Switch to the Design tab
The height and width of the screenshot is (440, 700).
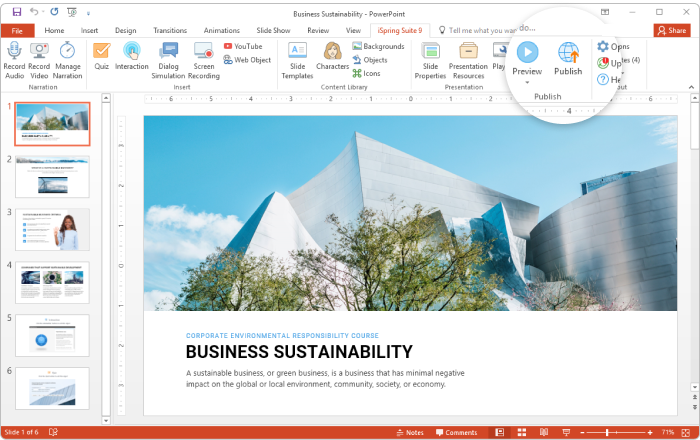pyautogui.click(x=125, y=30)
